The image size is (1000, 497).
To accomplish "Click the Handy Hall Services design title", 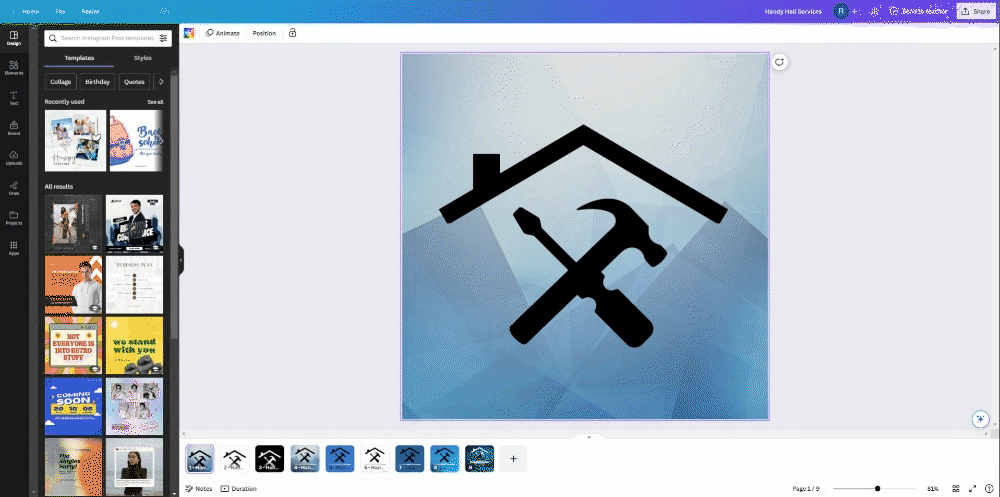I will (x=793, y=11).
